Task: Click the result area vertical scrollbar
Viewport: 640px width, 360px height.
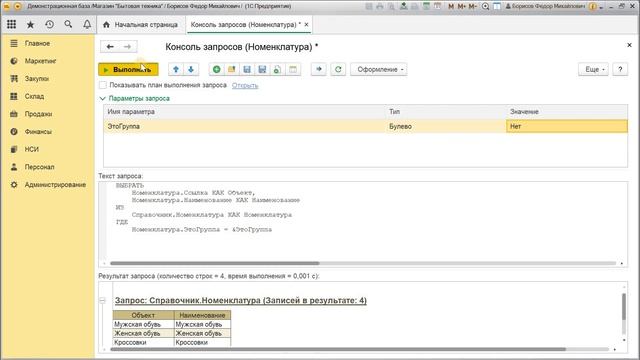Action: click(624, 307)
